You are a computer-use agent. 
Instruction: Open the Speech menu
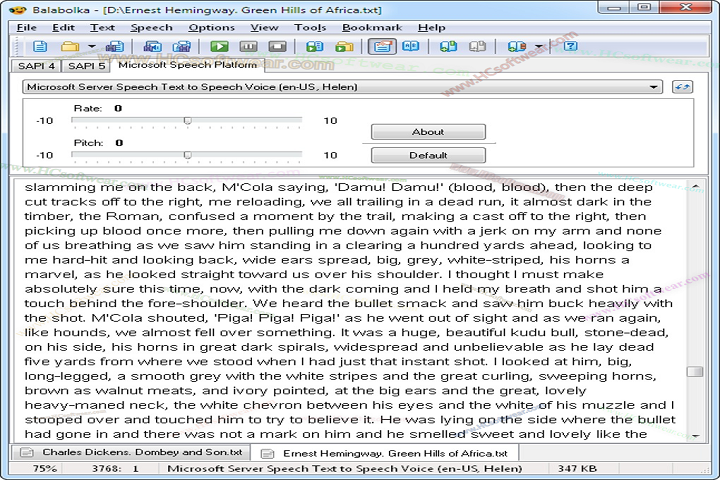click(x=151, y=27)
